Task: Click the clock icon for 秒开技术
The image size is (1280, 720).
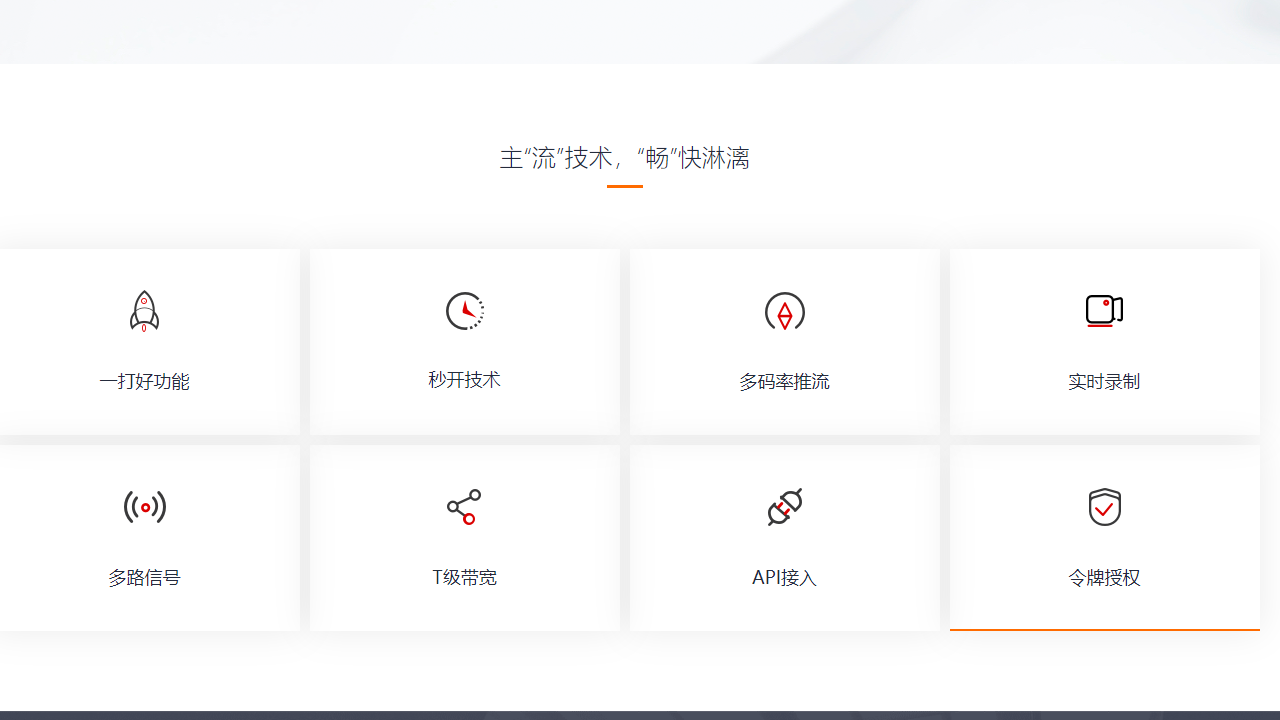Action: 464,311
